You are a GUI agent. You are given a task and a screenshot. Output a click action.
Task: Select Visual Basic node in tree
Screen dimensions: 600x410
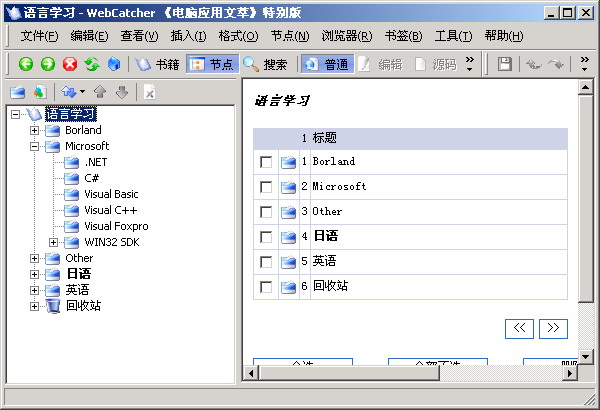pyautogui.click(x=111, y=194)
